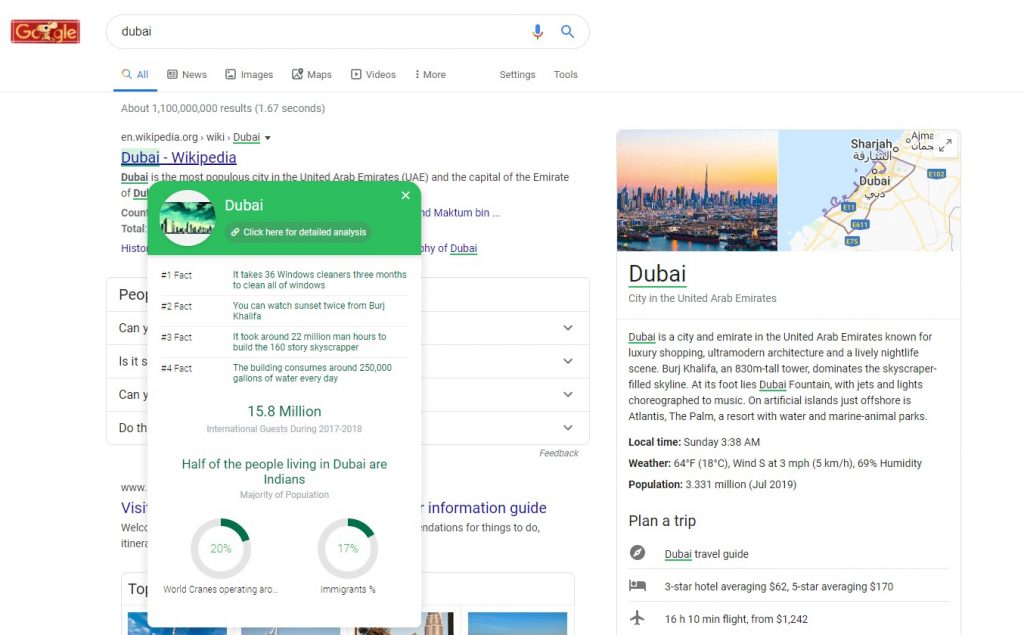Select the All results tab
The image size is (1024, 635).
click(x=136, y=74)
